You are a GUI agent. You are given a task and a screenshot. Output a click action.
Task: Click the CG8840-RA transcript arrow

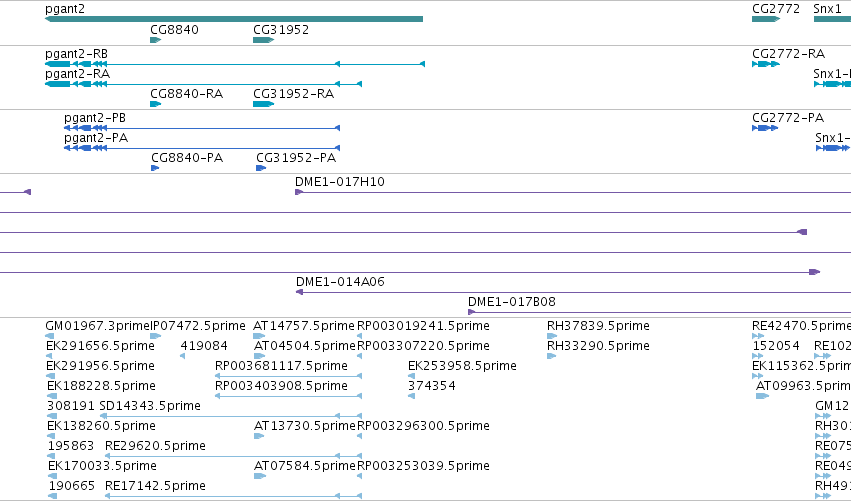click(x=156, y=104)
